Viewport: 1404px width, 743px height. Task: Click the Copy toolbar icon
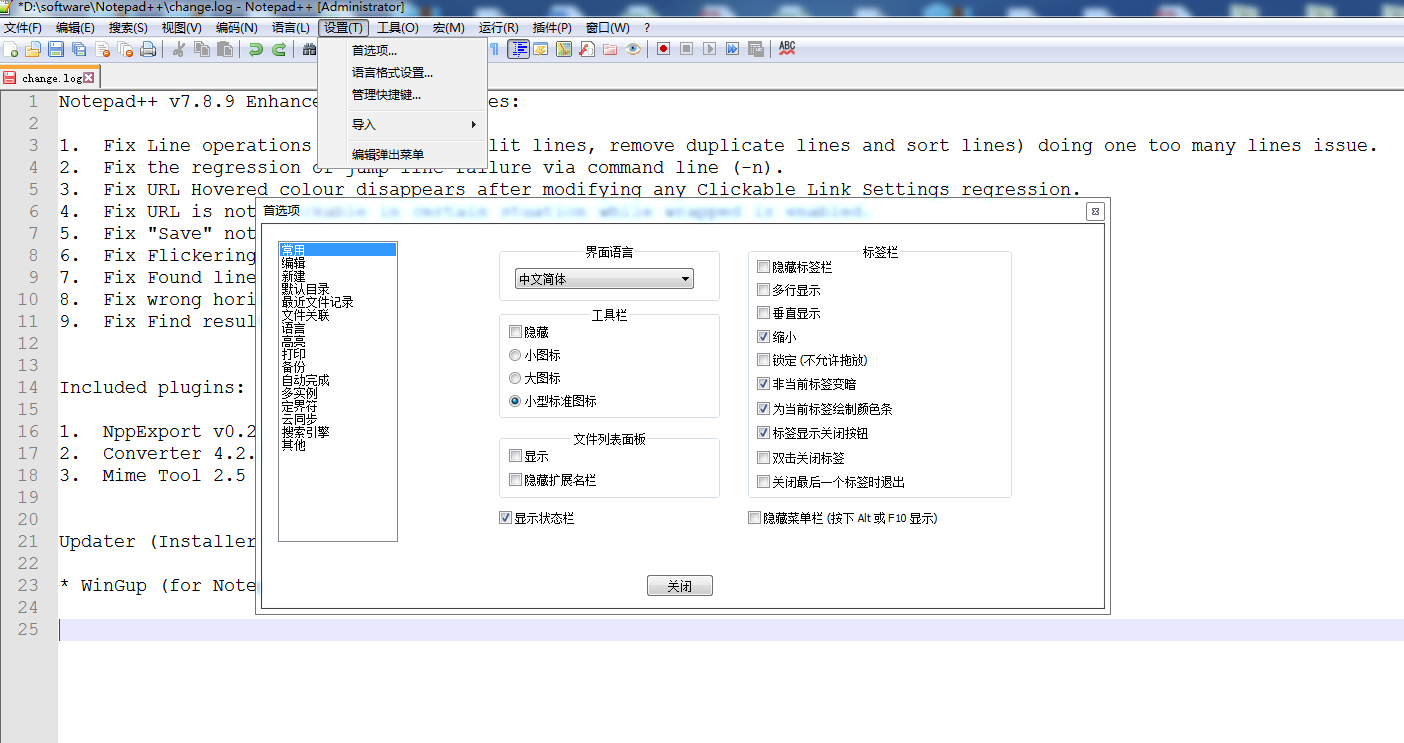click(202, 49)
